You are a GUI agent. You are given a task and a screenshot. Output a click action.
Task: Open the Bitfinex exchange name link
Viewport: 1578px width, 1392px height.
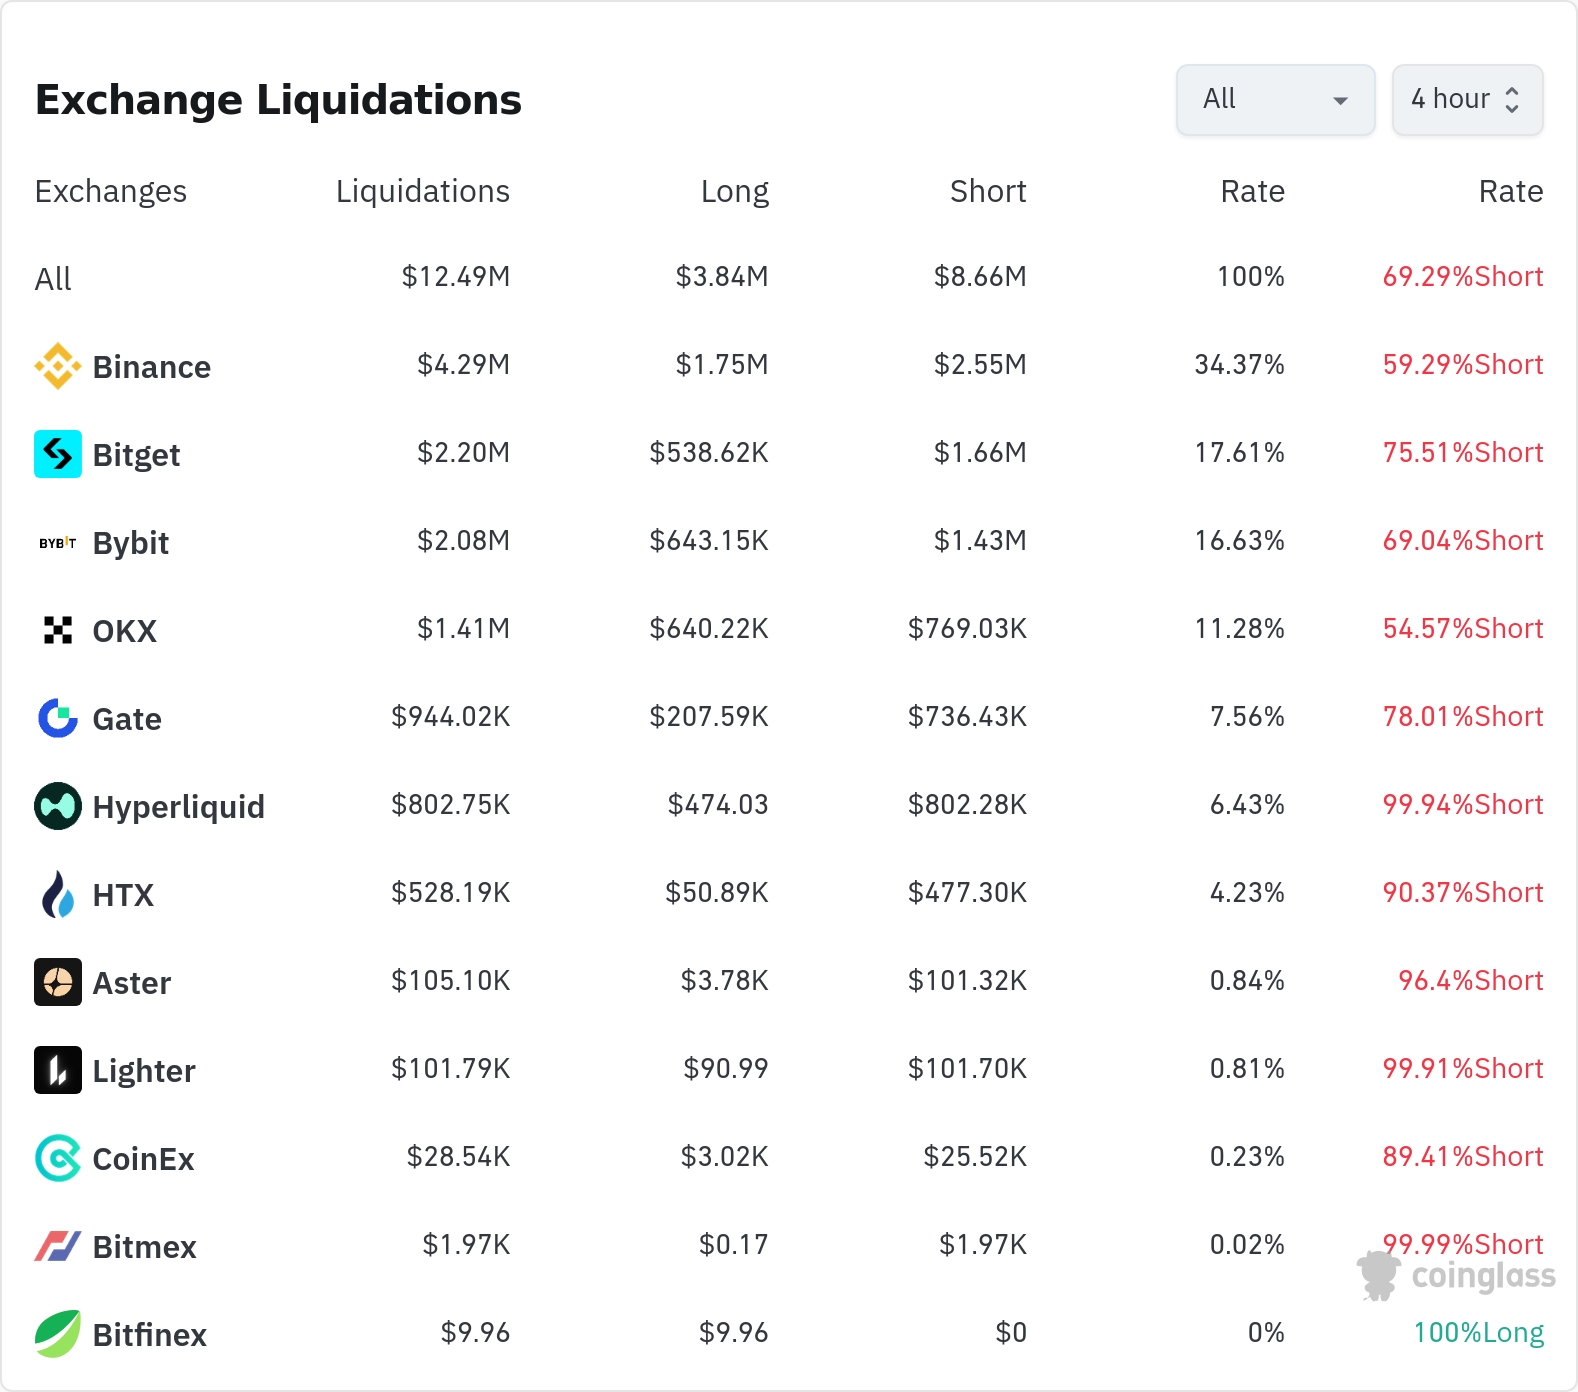point(149,1335)
